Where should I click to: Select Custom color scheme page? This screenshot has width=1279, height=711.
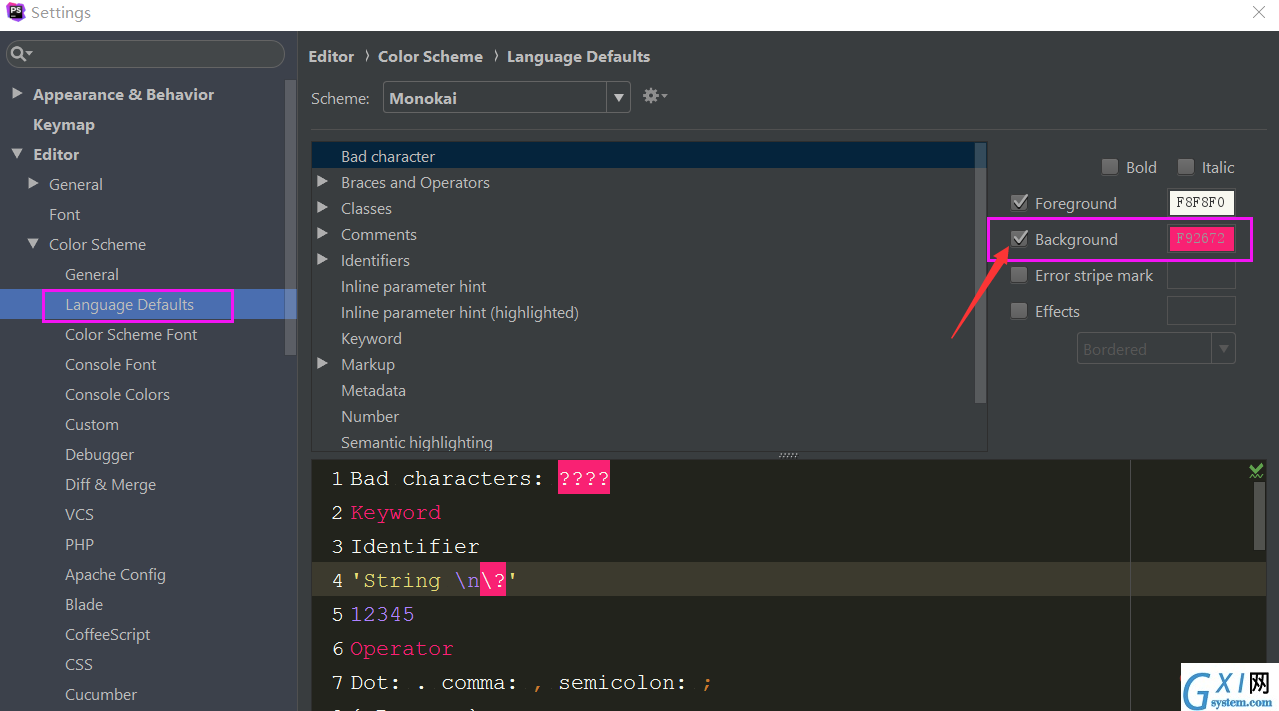click(92, 424)
